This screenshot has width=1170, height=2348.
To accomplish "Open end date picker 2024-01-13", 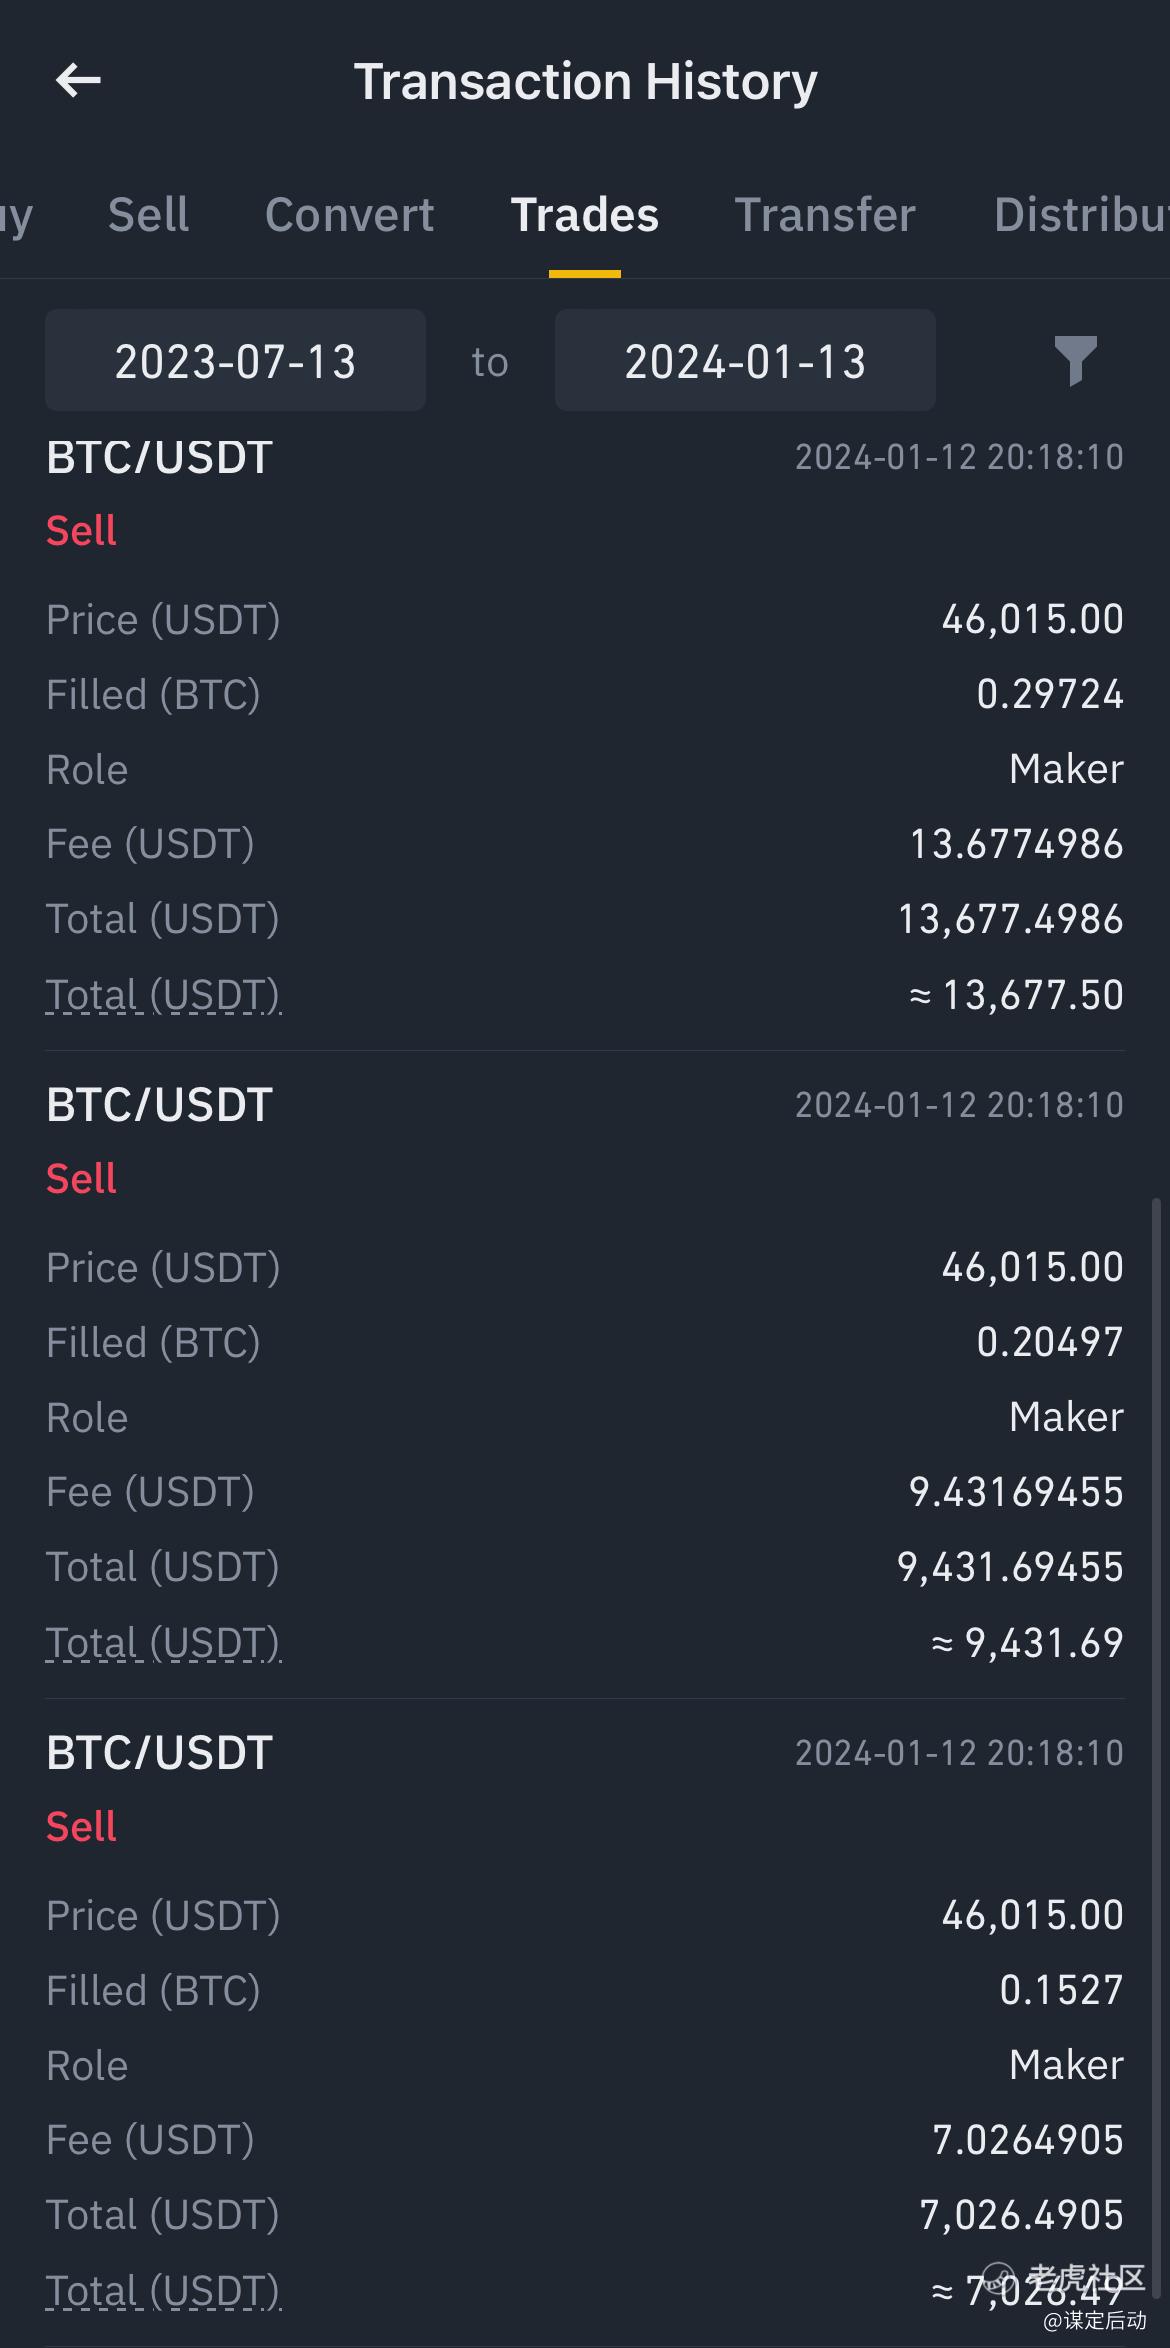I will coord(745,361).
